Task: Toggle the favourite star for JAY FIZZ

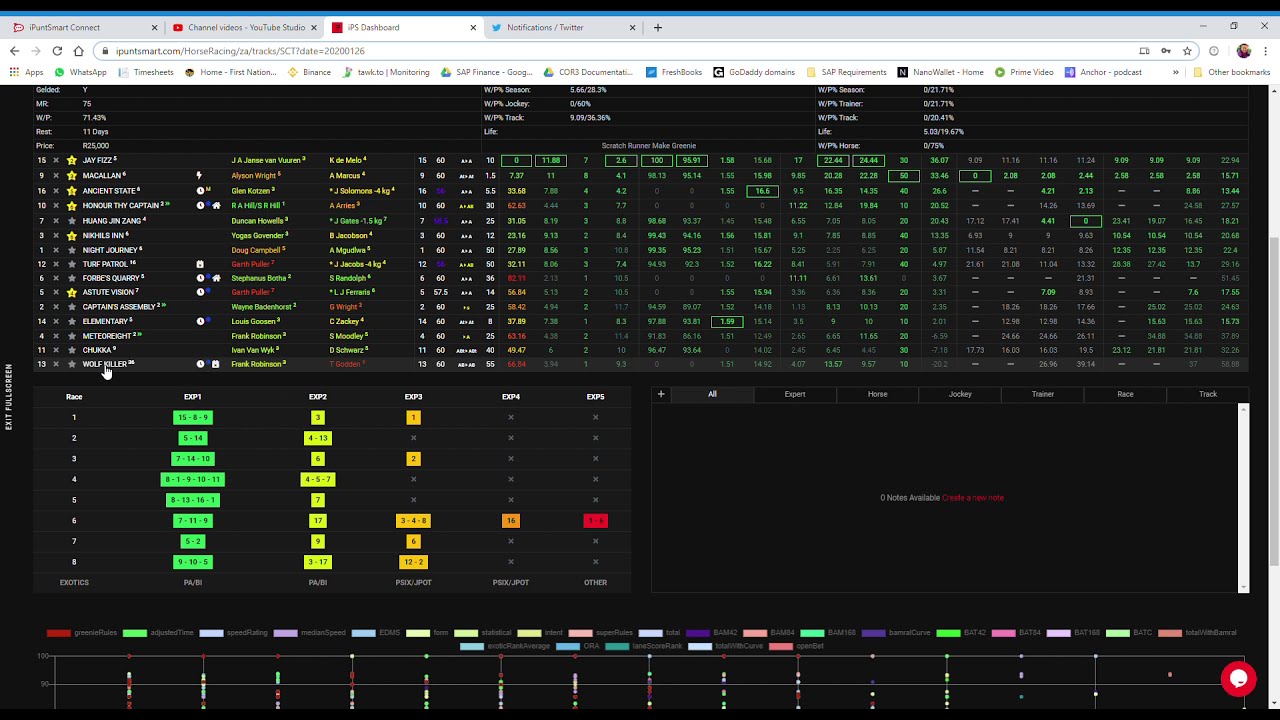Action: 71,161
